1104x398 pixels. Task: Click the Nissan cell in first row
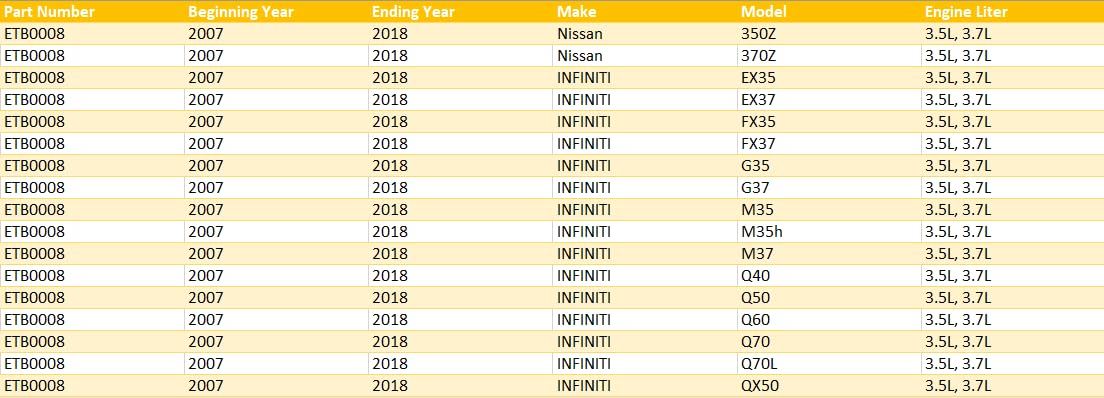[645, 34]
